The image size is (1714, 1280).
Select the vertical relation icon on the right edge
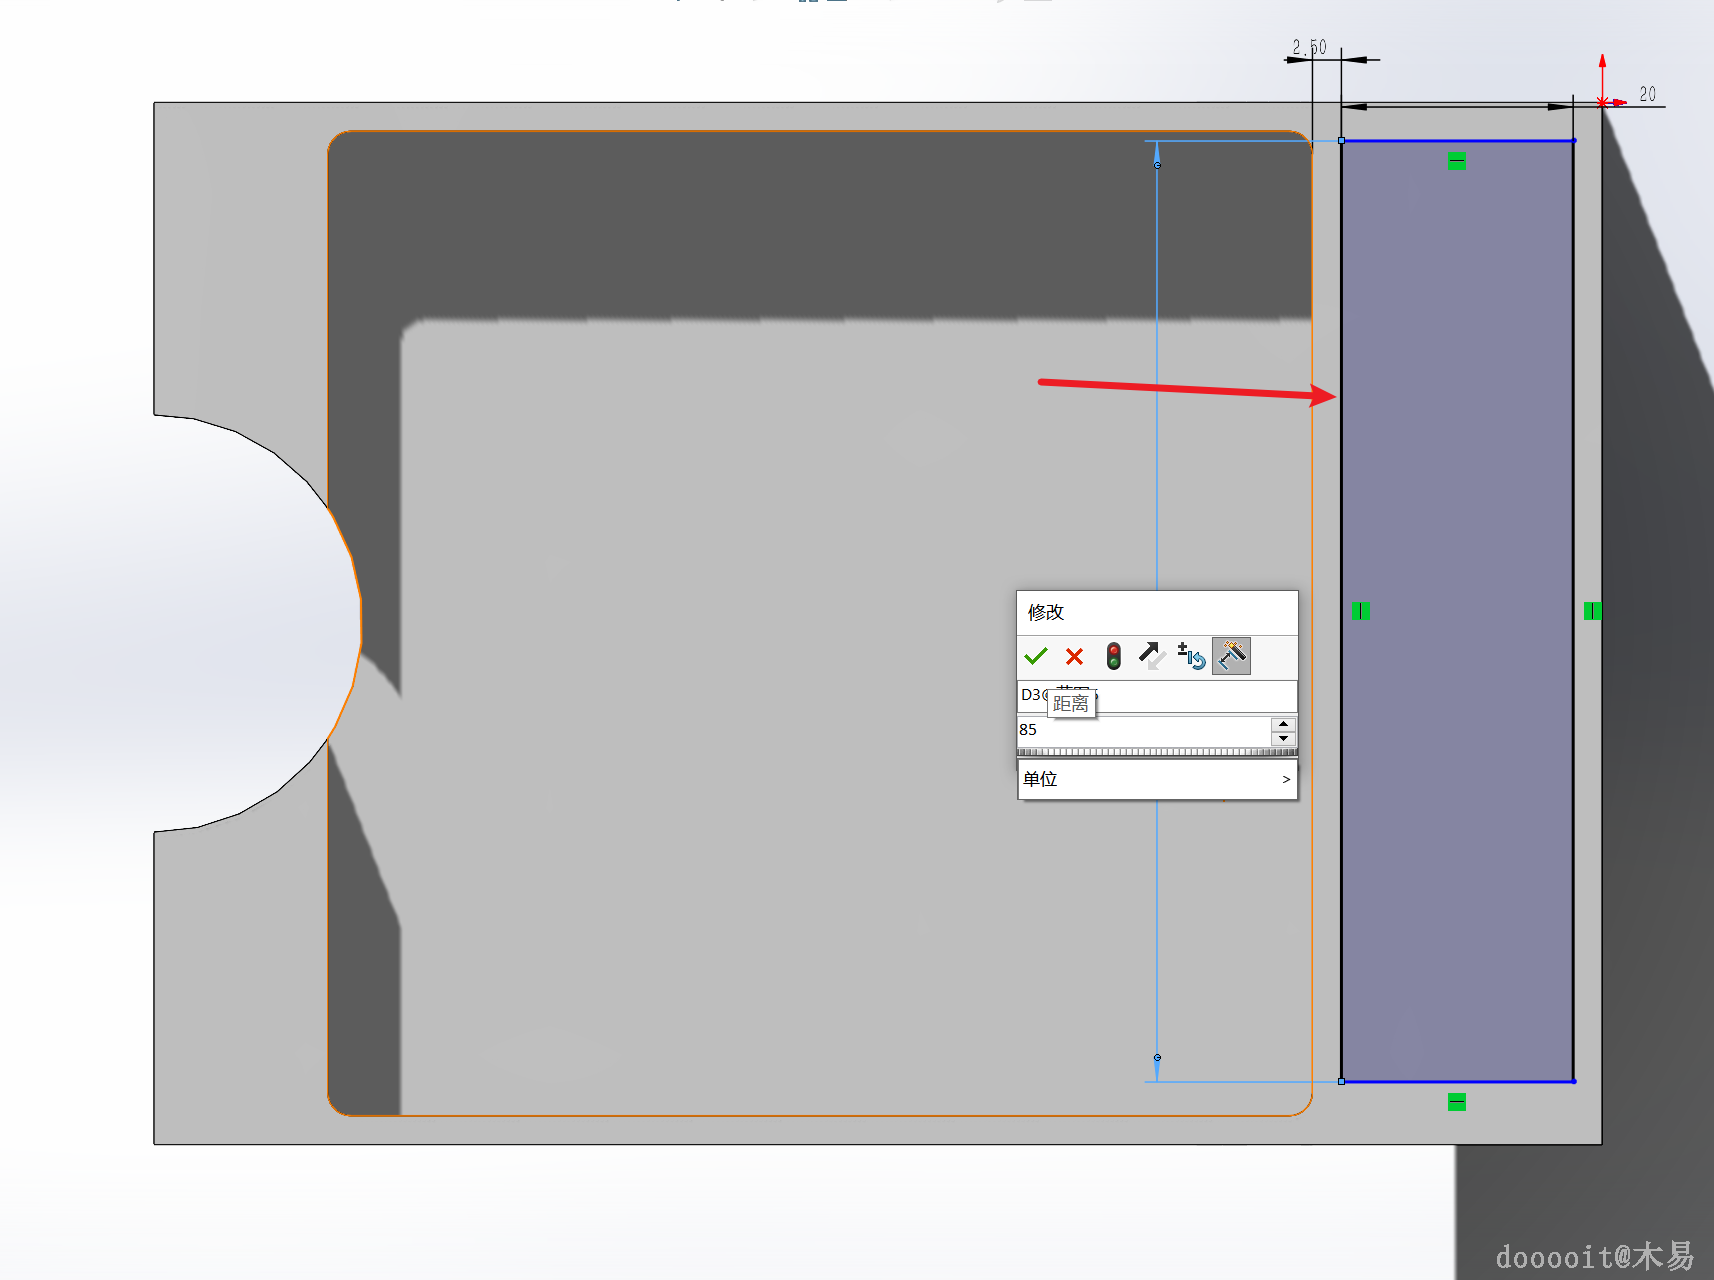pyautogui.click(x=1593, y=610)
